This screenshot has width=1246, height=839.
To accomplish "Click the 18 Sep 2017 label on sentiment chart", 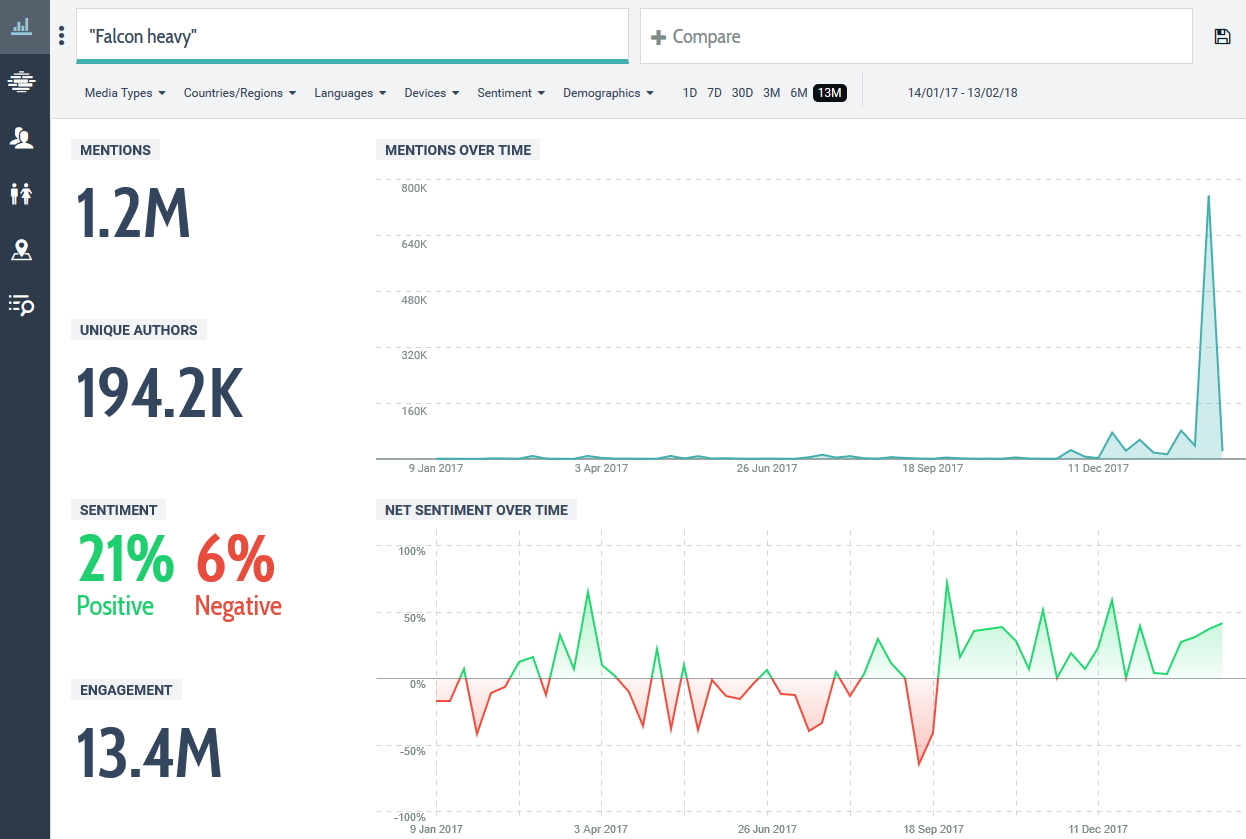I will [933, 829].
